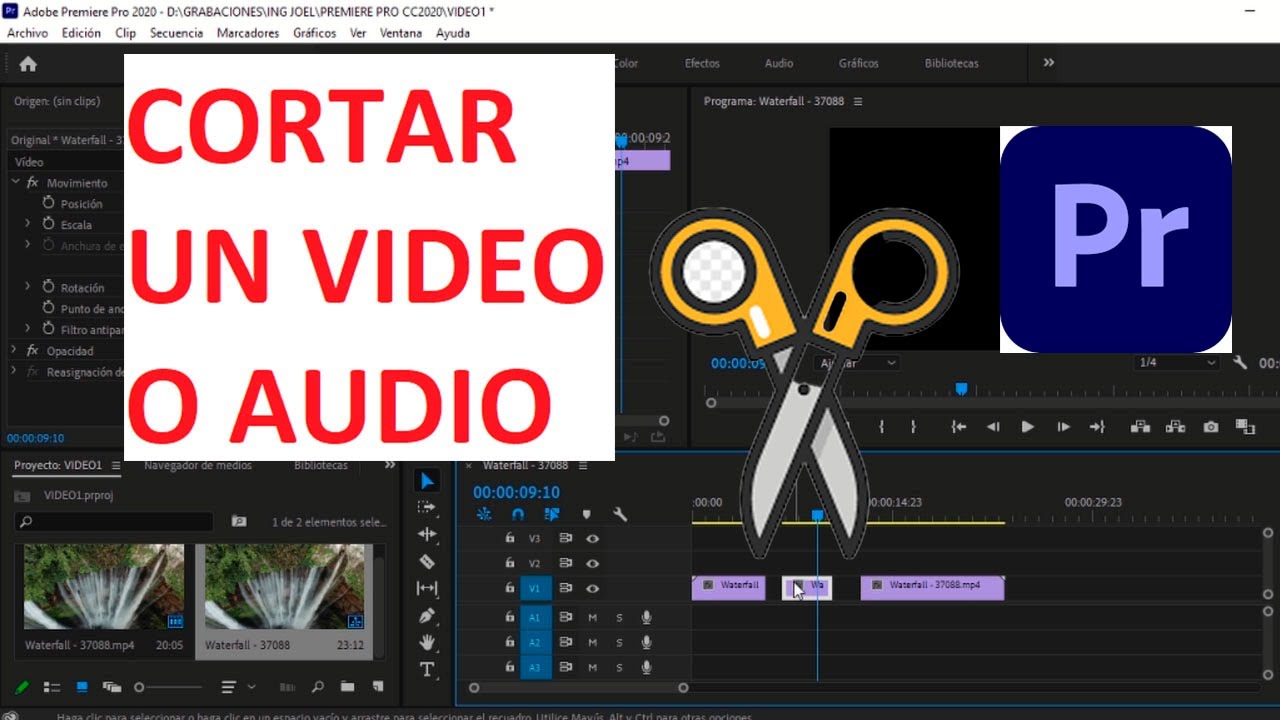The height and width of the screenshot is (720, 1280).
Task: Select the Track Select Forward tool
Action: click(x=427, y=508)
